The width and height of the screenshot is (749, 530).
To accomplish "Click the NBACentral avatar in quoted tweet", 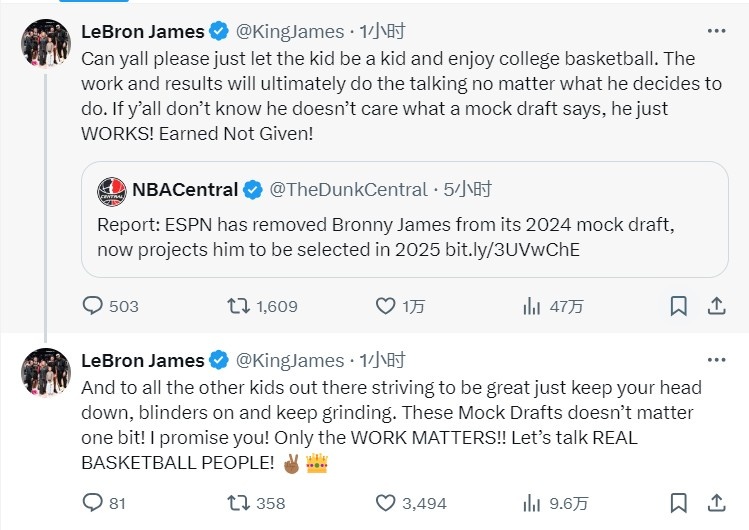I will coord(111,190).
